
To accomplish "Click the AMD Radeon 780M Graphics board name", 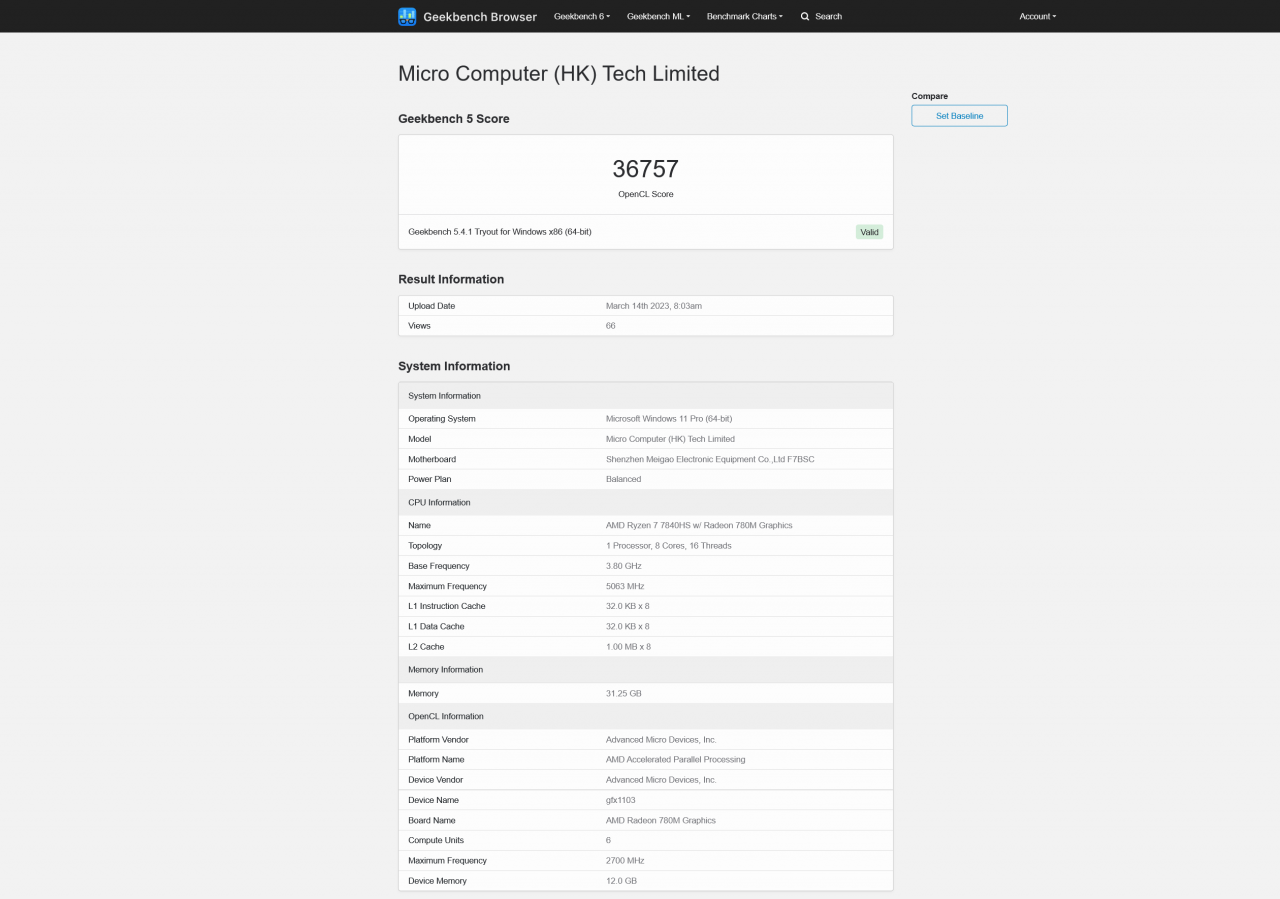I will 661,820.
